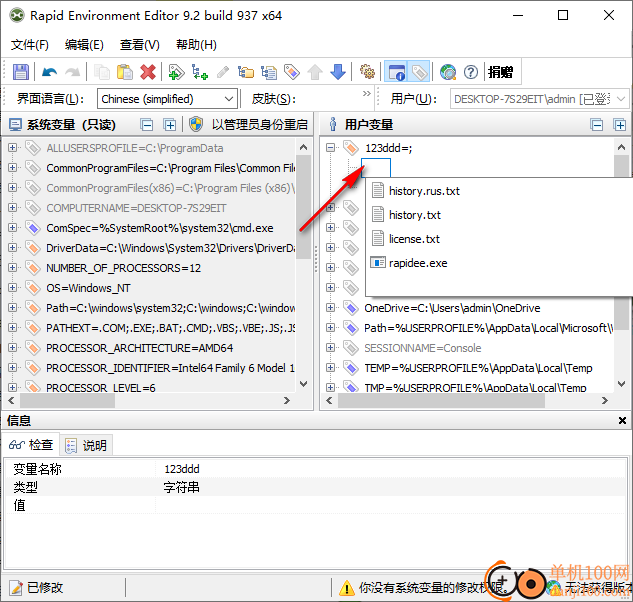Image resolution: width=633 pixels, height=602 pixels.
Task: Select the DriverData system variable
Action: (x=170, y=248)
